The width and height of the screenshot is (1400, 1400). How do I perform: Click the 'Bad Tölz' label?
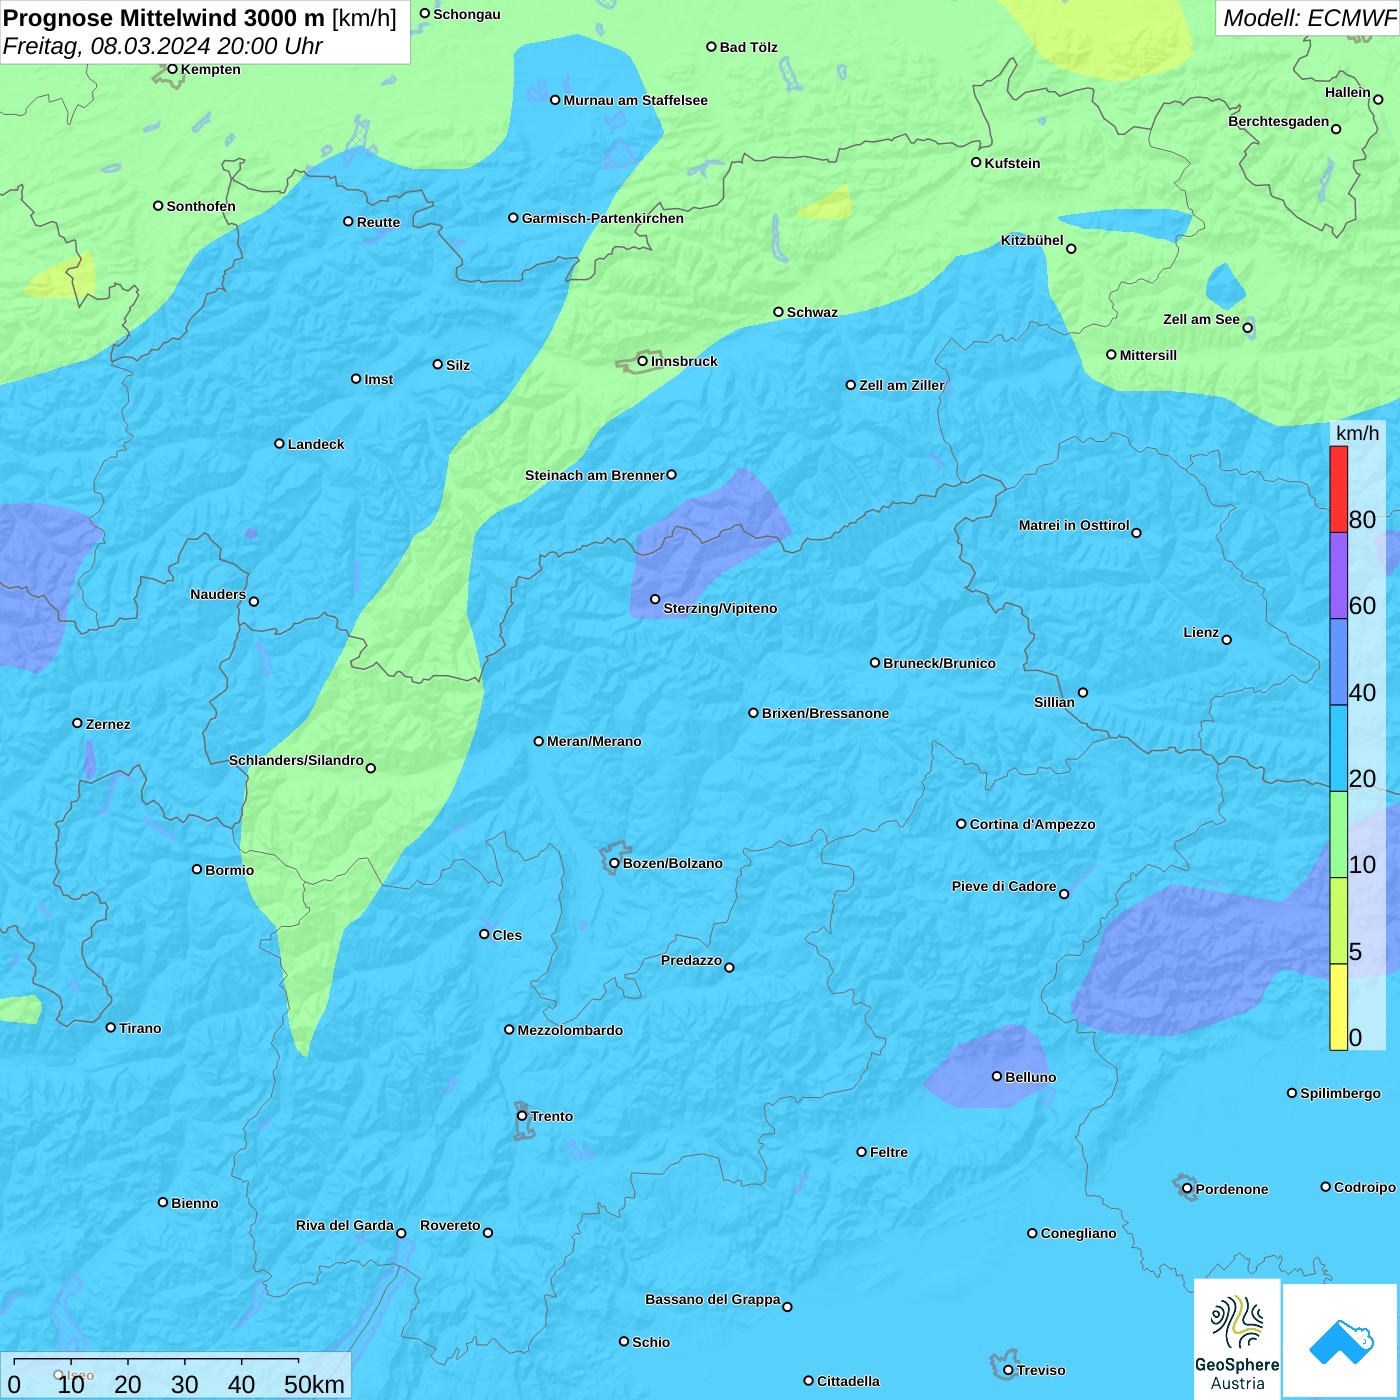749,47
